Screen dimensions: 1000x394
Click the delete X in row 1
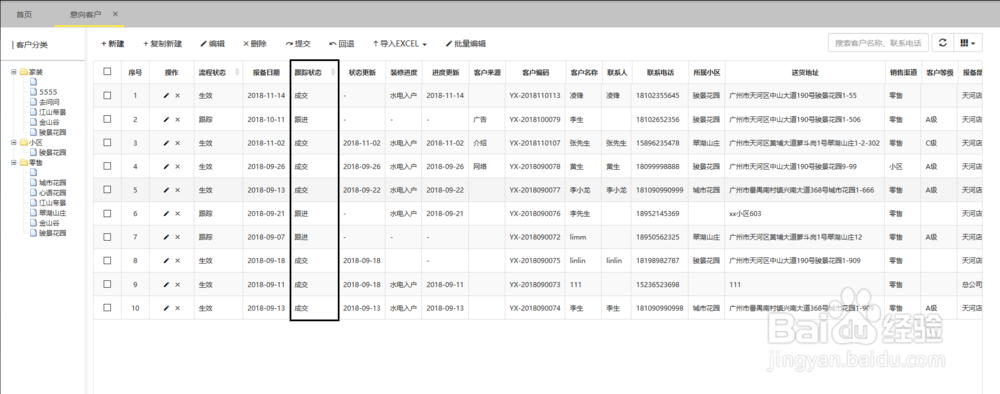click(178, 96)
